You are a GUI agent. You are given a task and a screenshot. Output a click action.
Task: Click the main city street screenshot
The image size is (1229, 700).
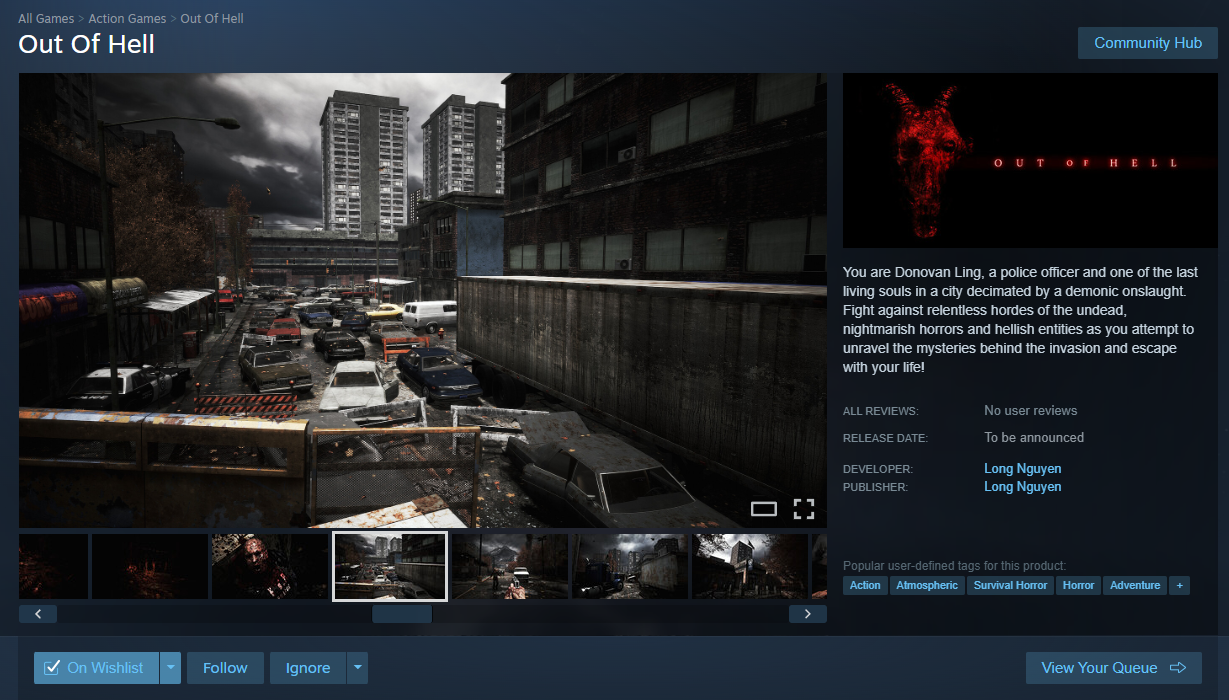pos(423,300)
